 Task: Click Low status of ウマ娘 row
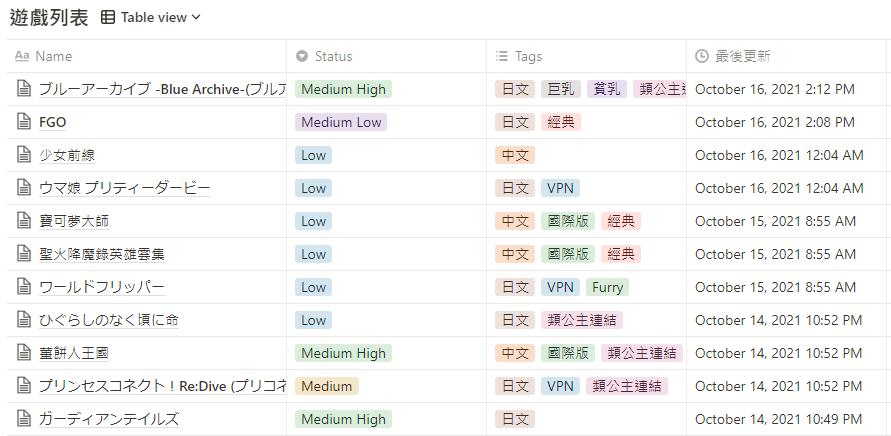point(313,188)
